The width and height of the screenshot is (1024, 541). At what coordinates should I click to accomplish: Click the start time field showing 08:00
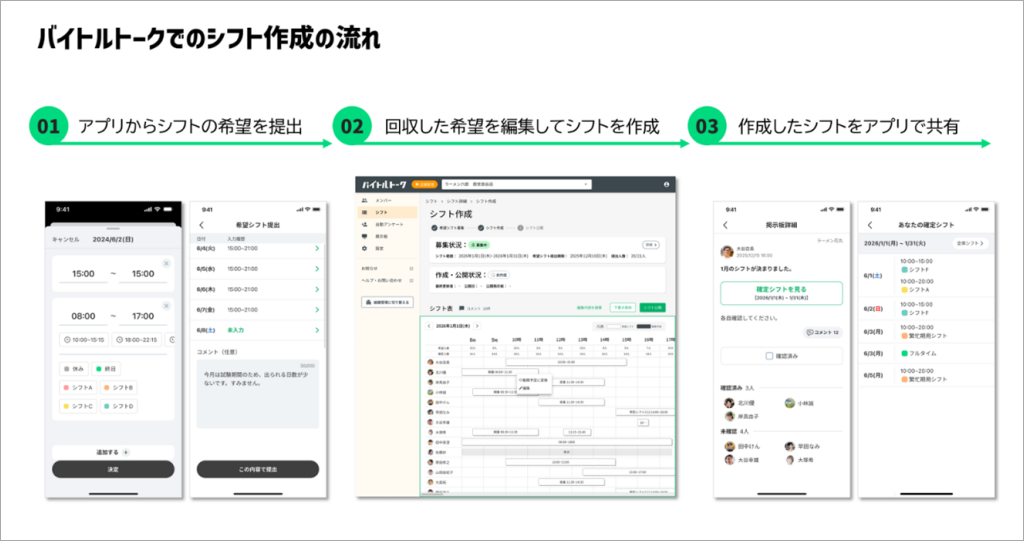click(84, 316)
